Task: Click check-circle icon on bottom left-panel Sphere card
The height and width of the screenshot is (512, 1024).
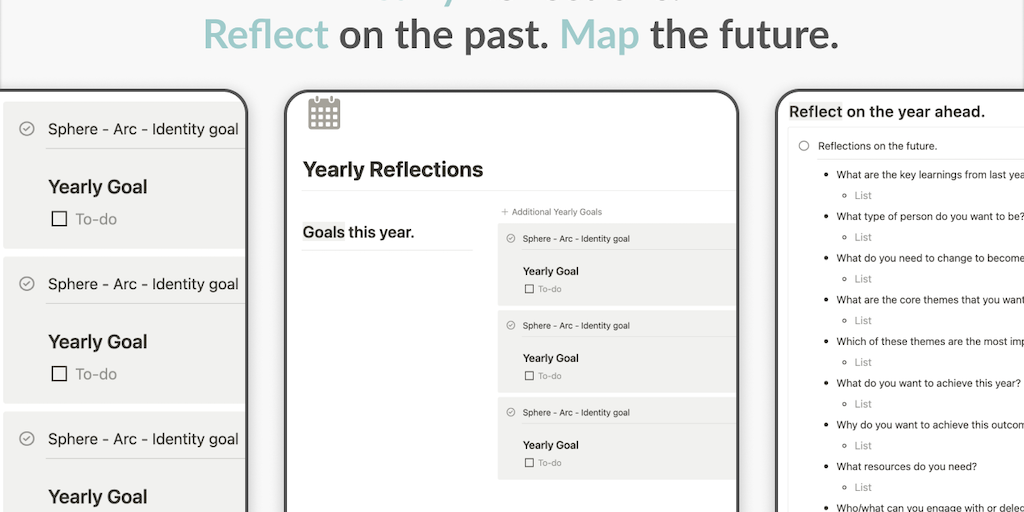Action: [x=28, y=439]
